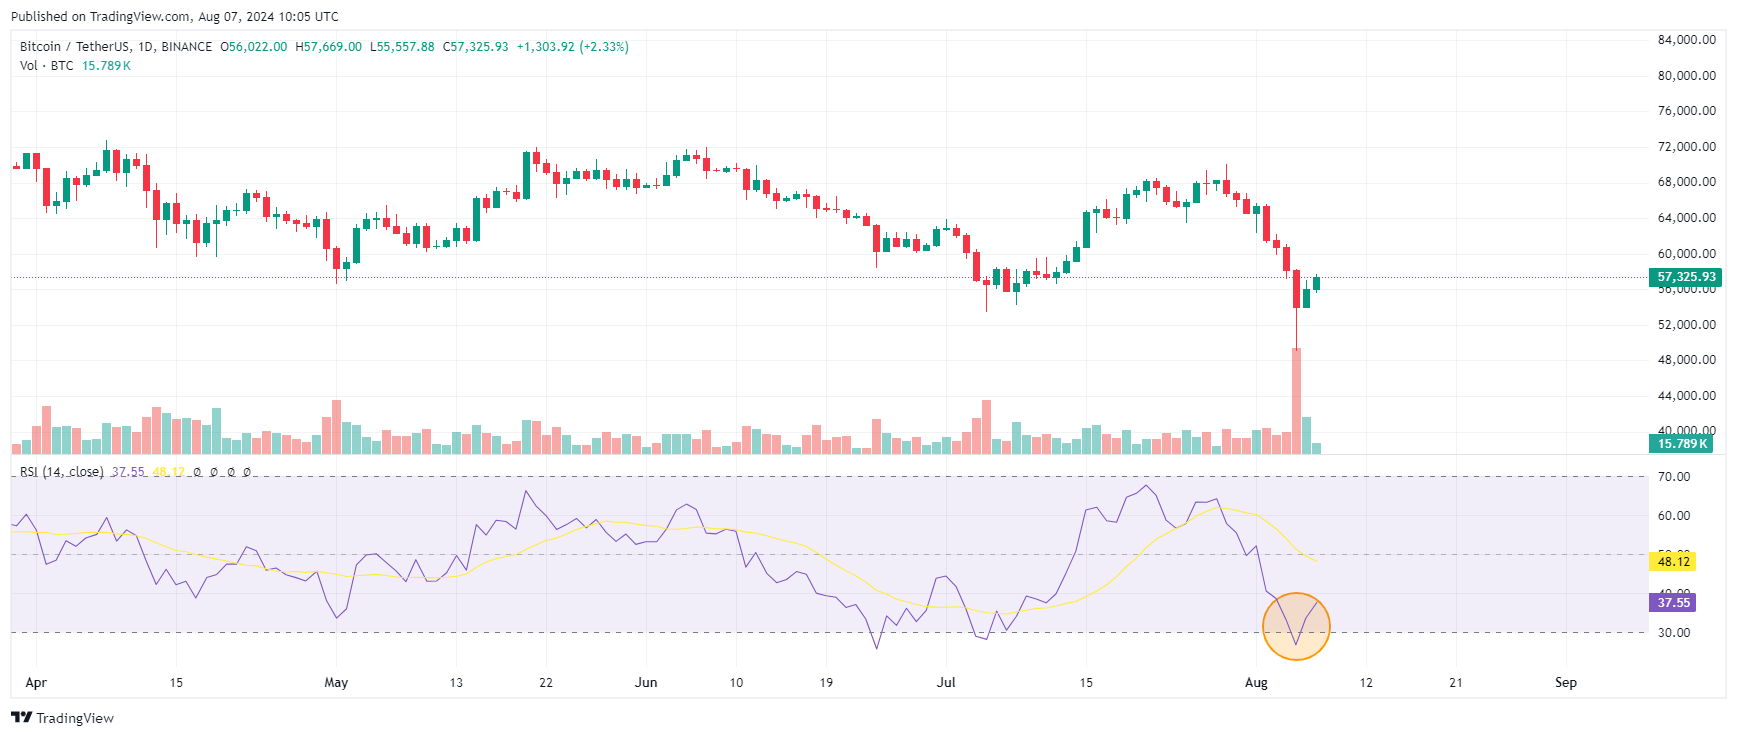Image resolution: width=1737 pixels, height=737 pixels.
Task: Click the RSI (14, close) indicator label
Action: 62,472
